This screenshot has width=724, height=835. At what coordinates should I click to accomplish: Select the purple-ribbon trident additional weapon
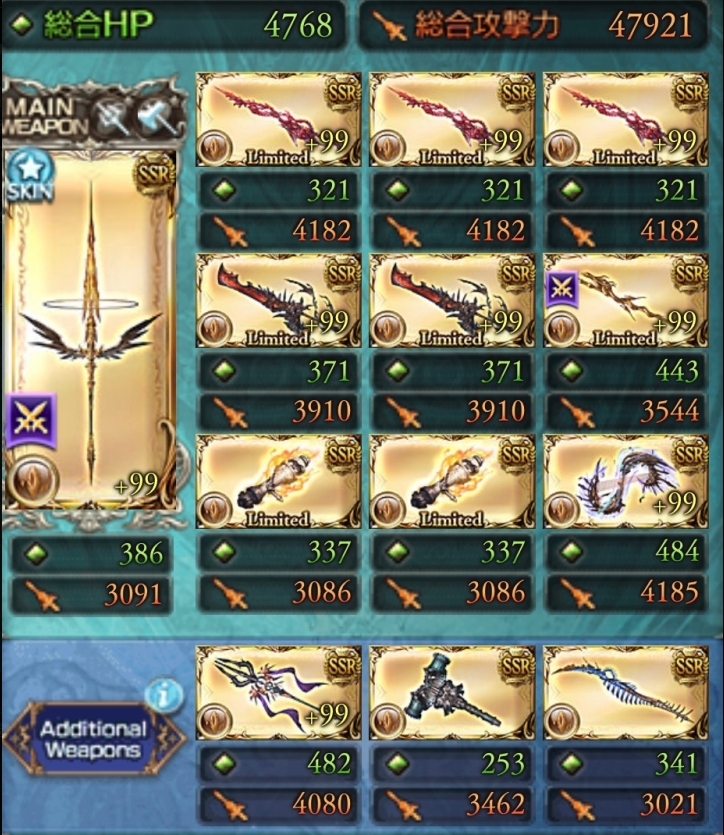point(278,693)
